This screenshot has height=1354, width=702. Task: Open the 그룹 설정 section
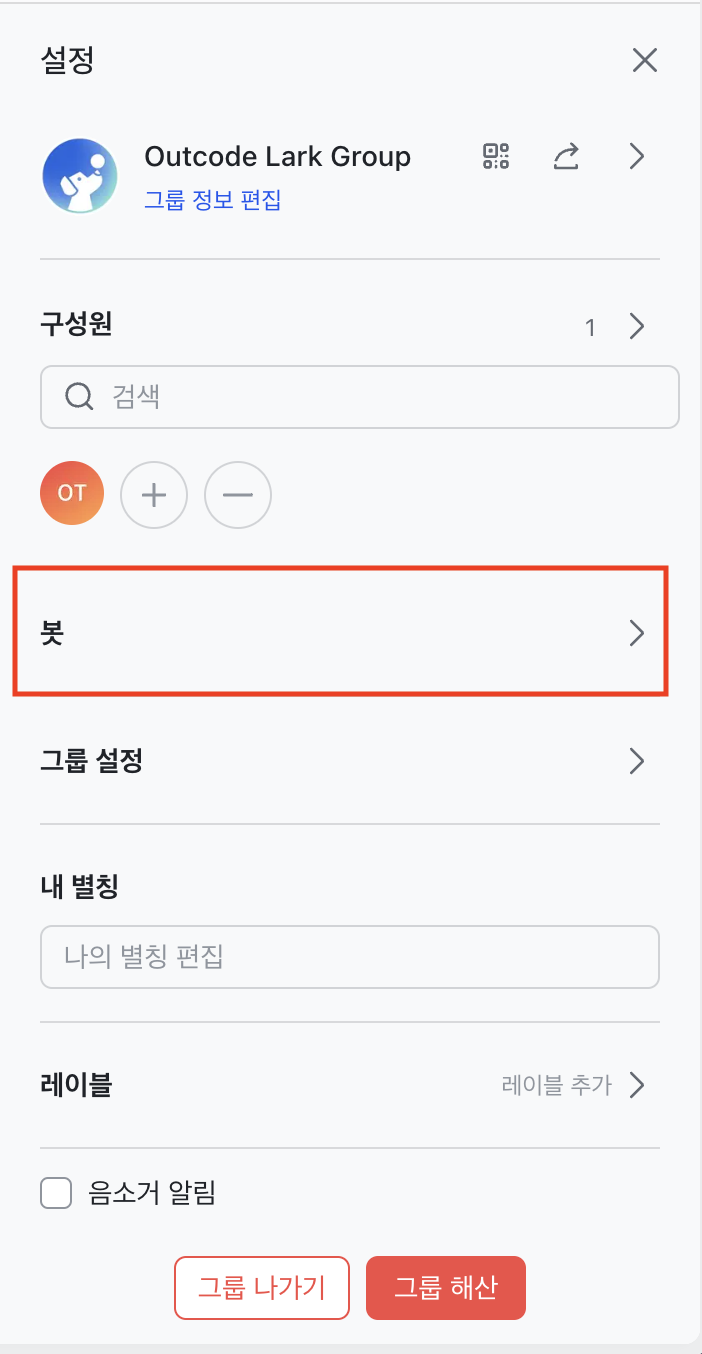tap(340, 762)
